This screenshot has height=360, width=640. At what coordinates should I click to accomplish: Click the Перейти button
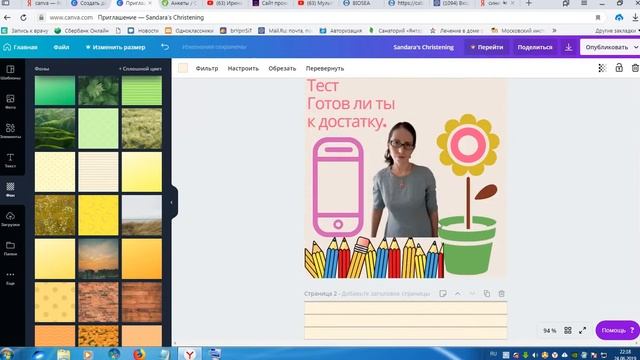pos(487,47)
